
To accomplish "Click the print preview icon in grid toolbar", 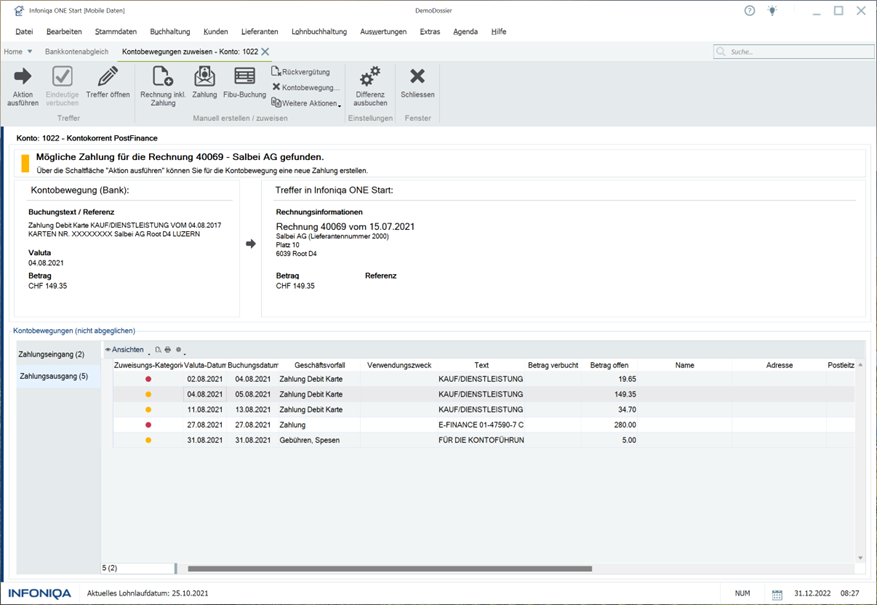I will (x=158, y=349).
